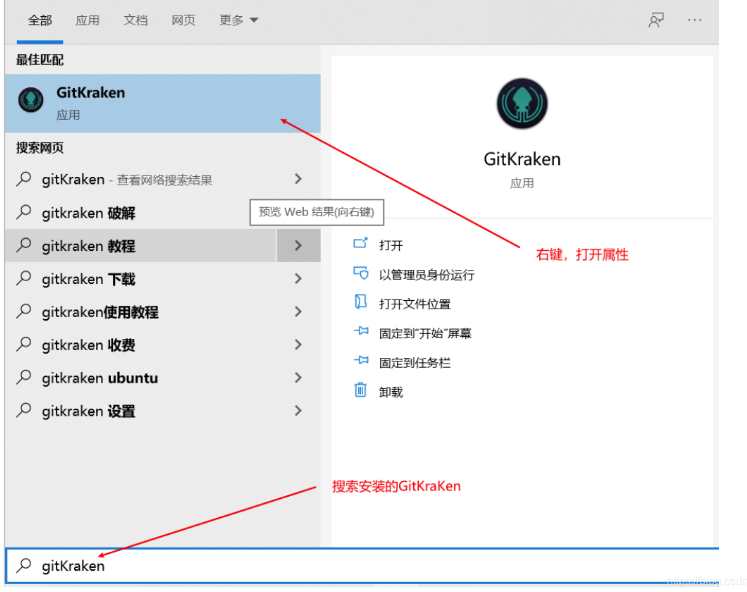Select 固定到"开始"屏幕 action
This screenshot has height=592, width=747.
pos(425,333)
